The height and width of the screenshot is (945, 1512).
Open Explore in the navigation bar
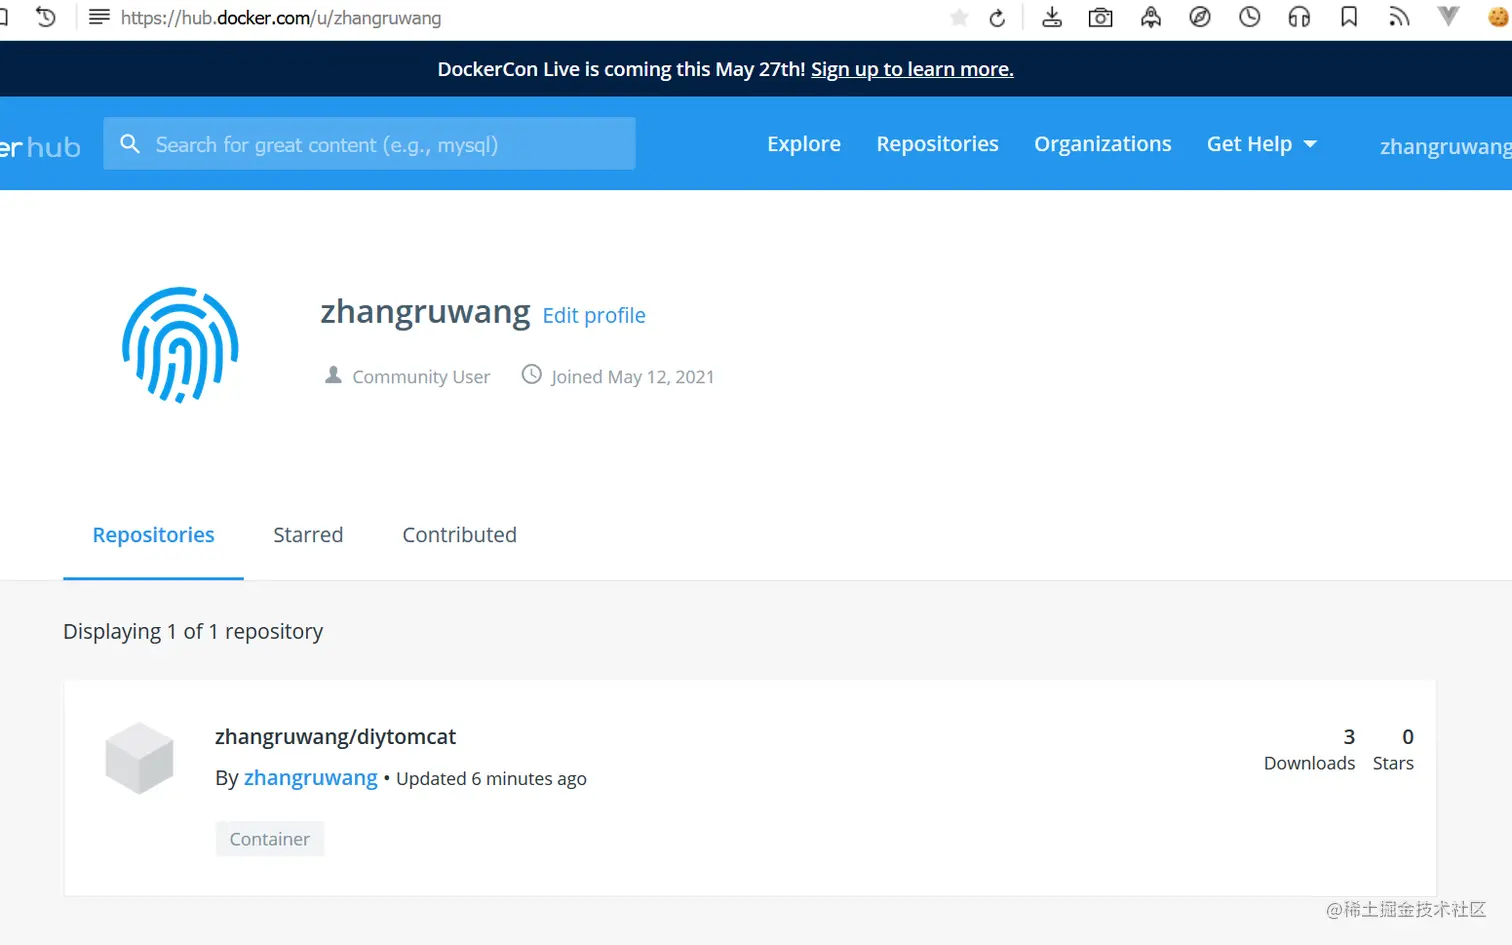point(804,144)
